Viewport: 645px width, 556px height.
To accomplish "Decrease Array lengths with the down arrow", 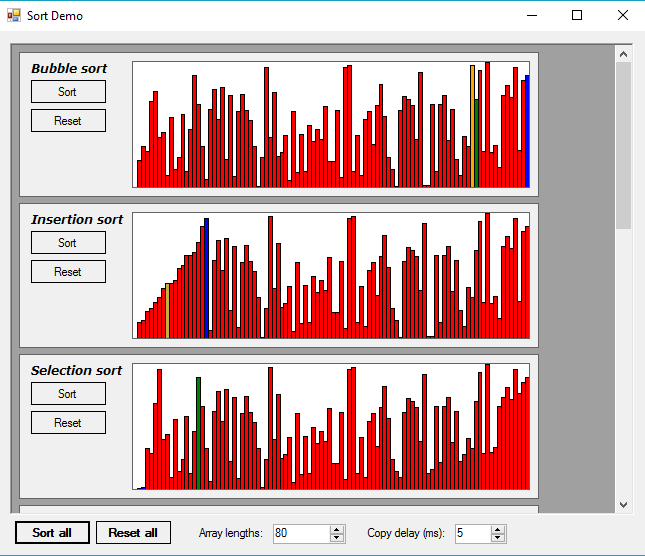I will [x=337, y=537].
